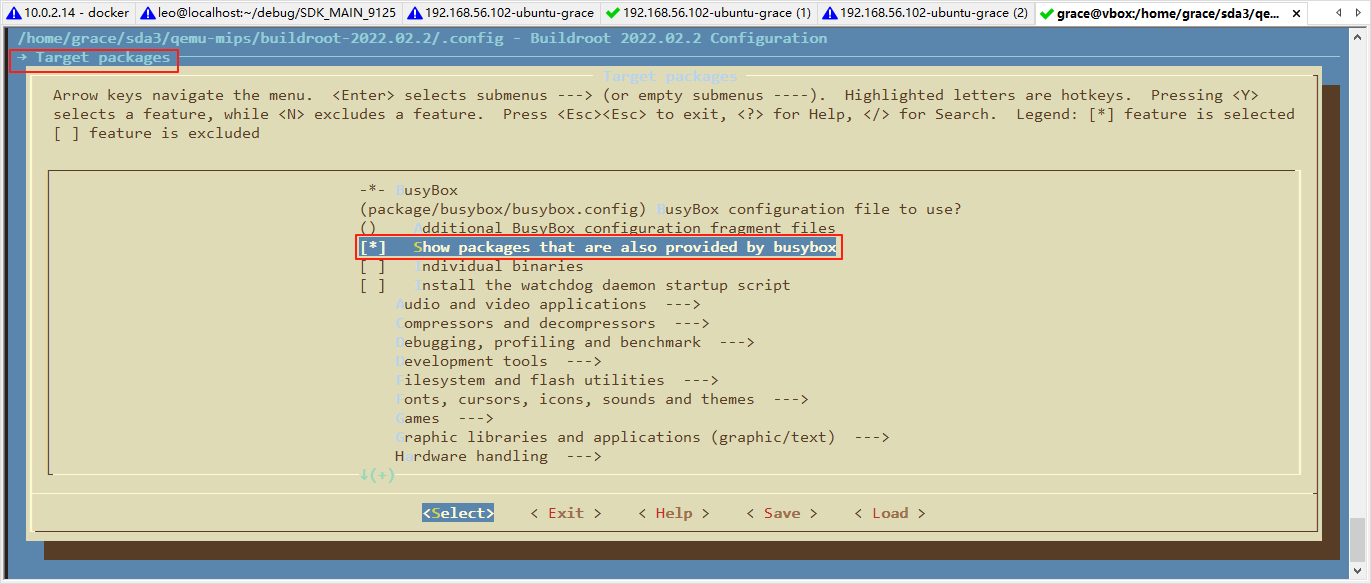Click the Load button
Image resolution: width=1371 pixels, height=584 pixels.
[890, 513]
